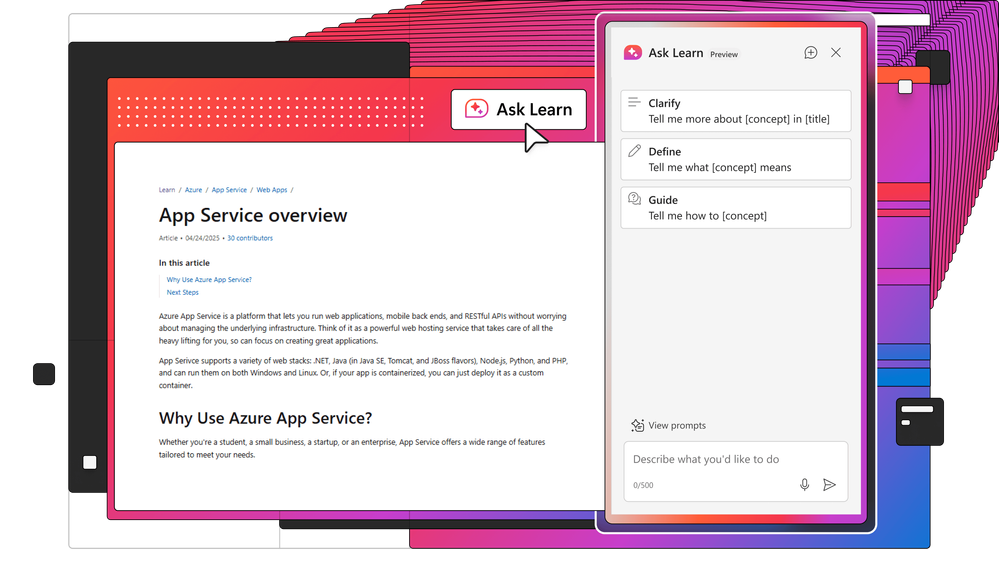
Task: Jump to Next Steps section link
Action: coord(182,292)
